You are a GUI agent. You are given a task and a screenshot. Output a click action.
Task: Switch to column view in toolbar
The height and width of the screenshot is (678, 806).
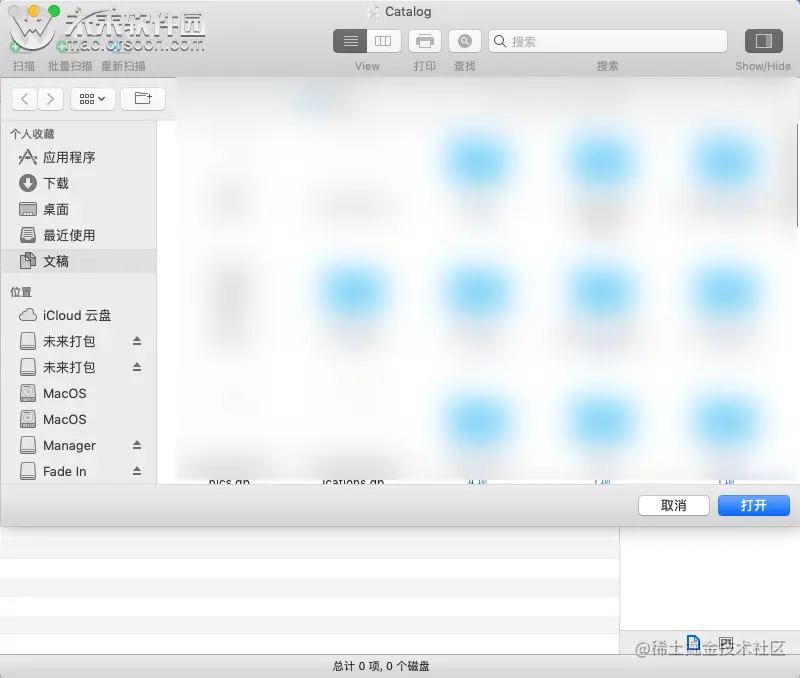[383, 41]
